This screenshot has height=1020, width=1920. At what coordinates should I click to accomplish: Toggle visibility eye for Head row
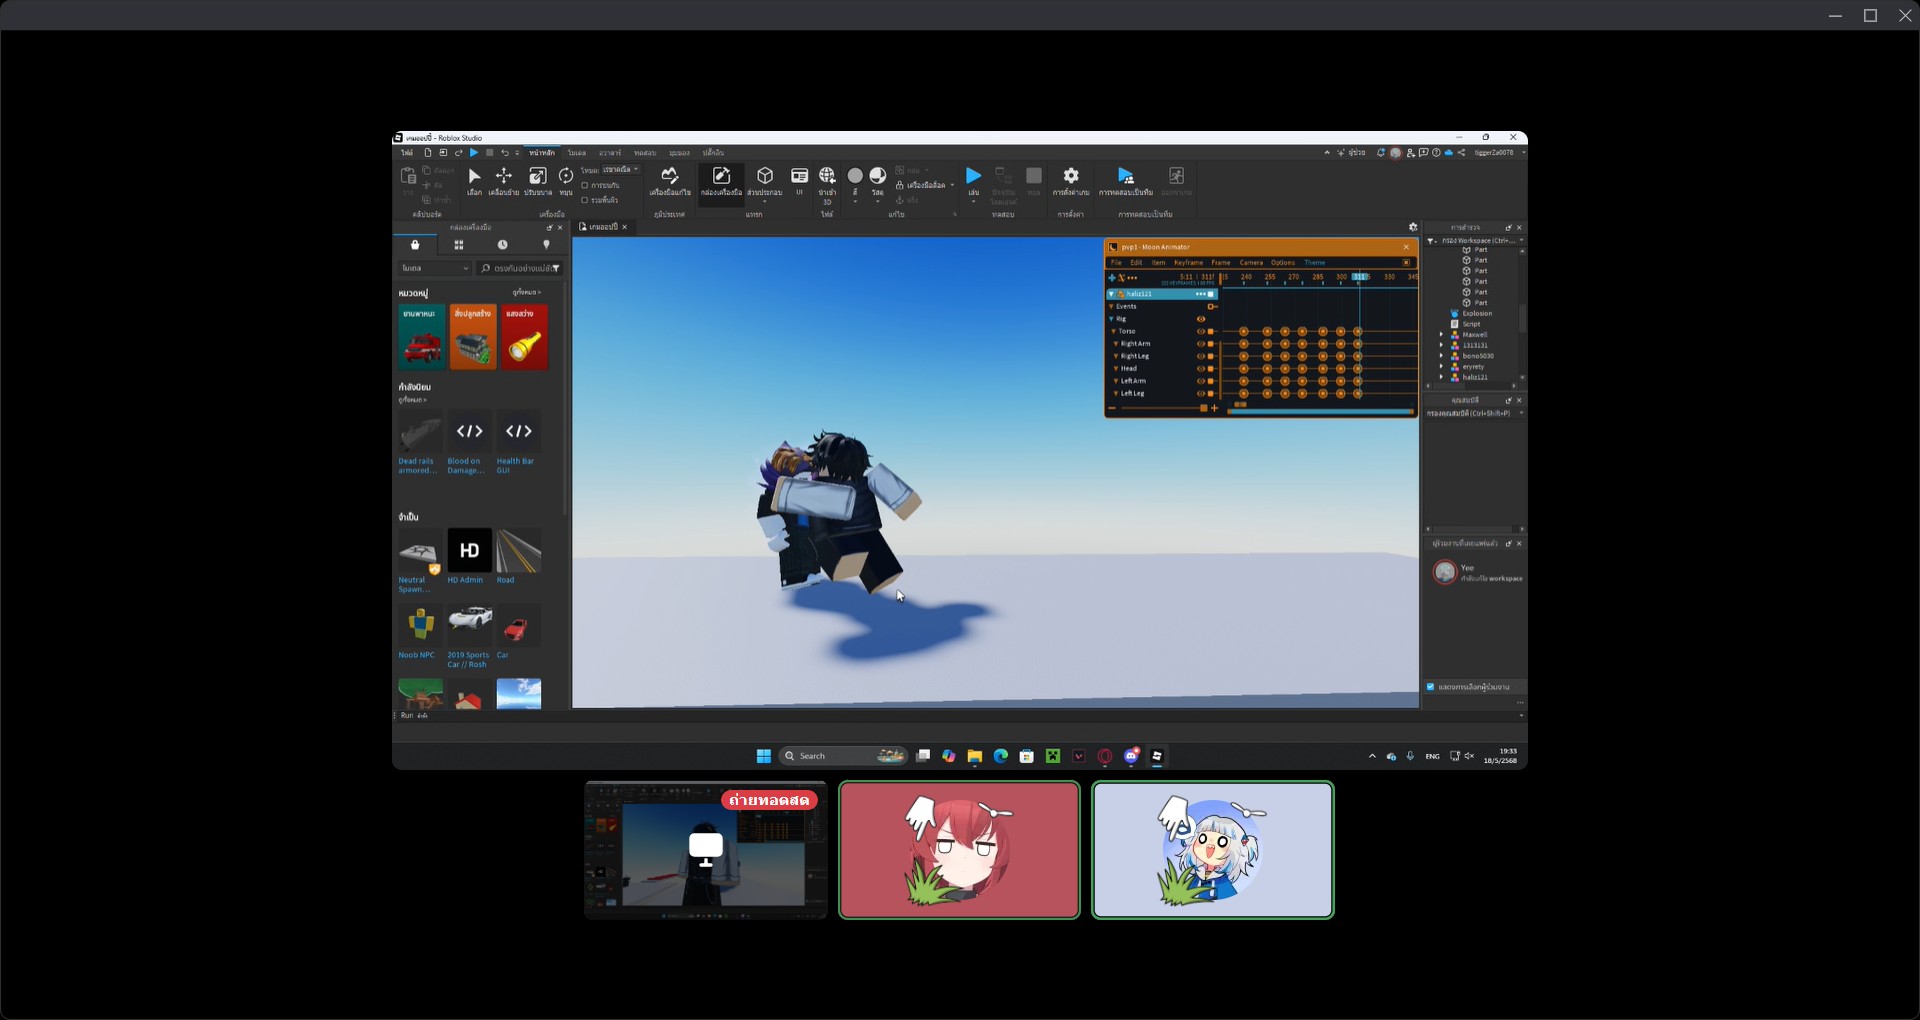[x=1201, y=368]
